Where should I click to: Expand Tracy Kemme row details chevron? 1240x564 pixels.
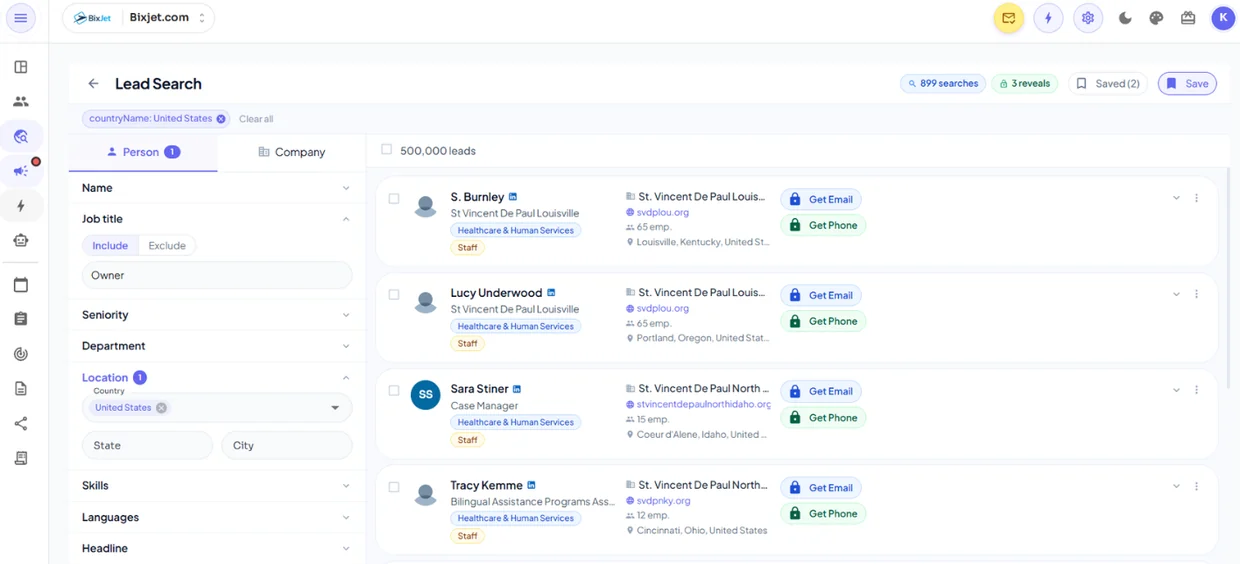coord(1176,486)
